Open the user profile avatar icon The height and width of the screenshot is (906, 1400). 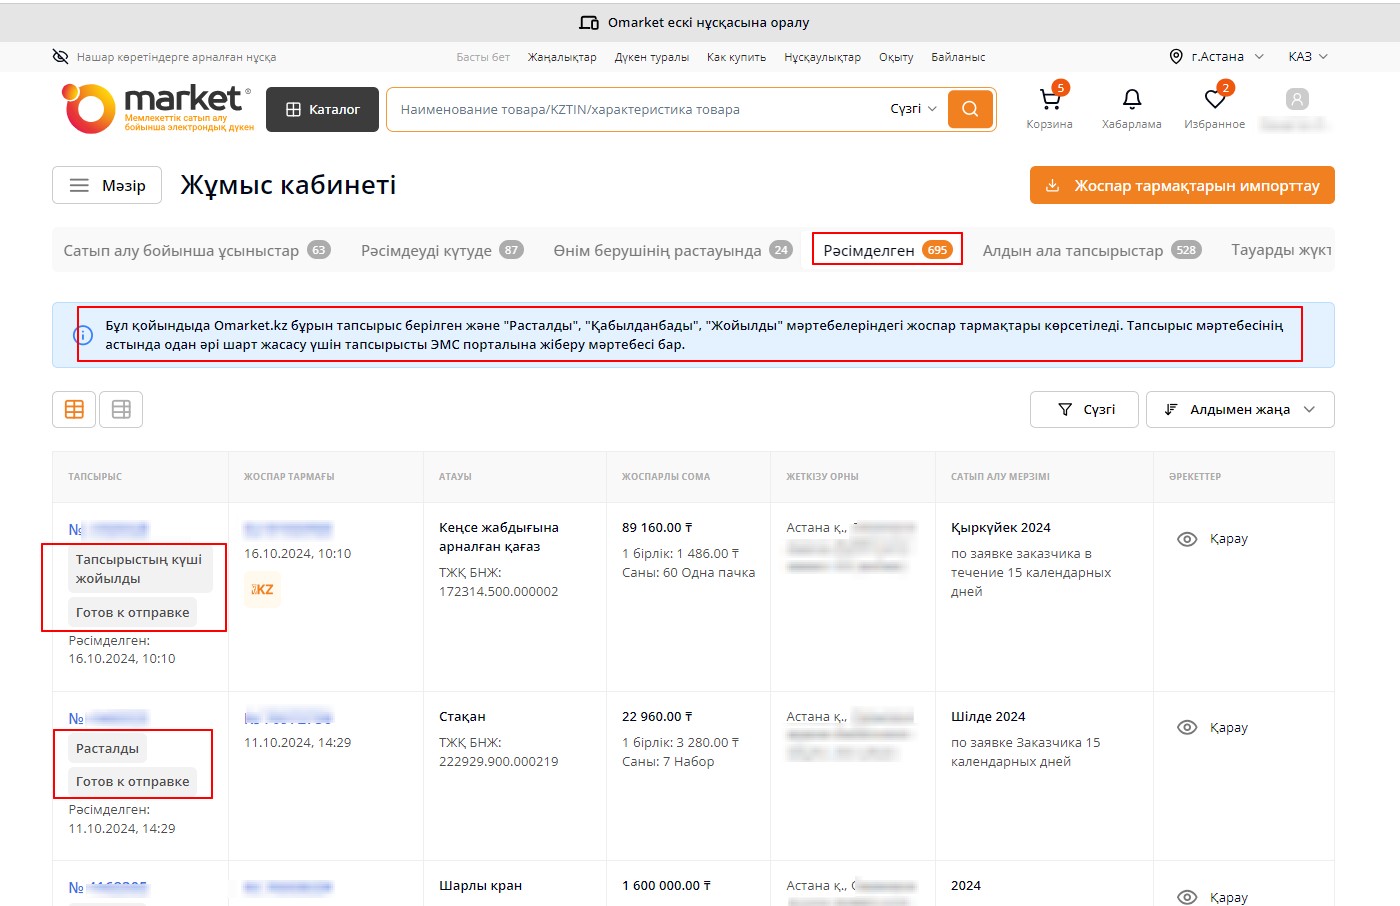pos(1296,99)
